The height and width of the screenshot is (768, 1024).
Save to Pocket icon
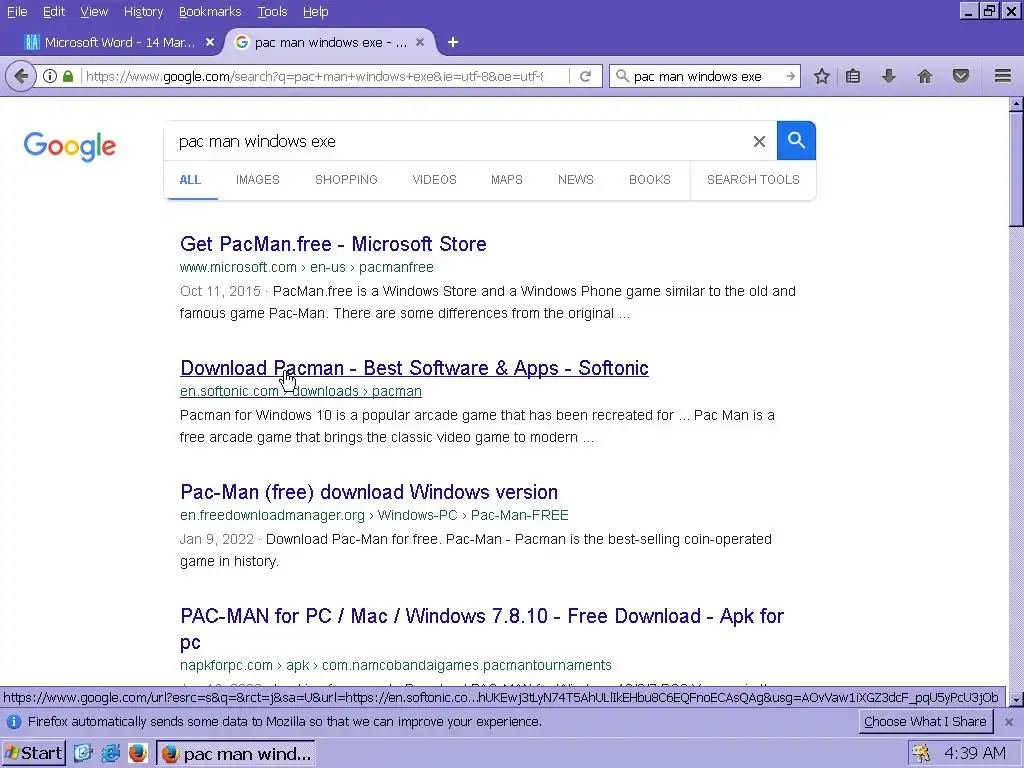961,76
